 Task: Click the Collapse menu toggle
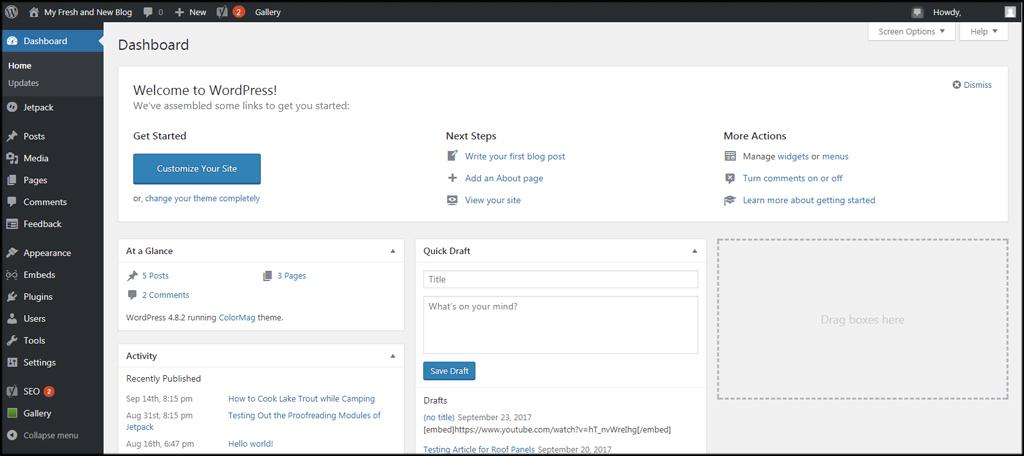pyautogui.click(x=50, y=435)
